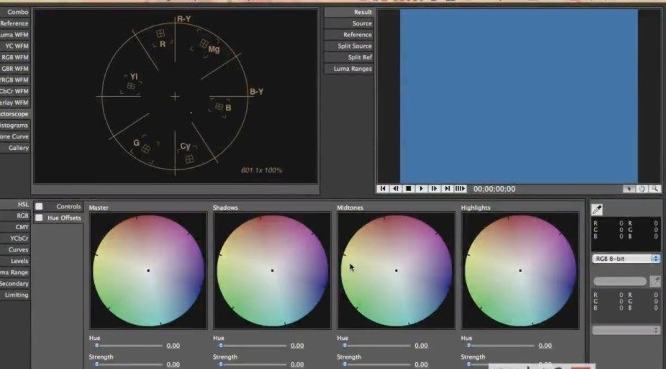
Task: Click the loop play button in the transport bar
Action: [x=460, y=189]
